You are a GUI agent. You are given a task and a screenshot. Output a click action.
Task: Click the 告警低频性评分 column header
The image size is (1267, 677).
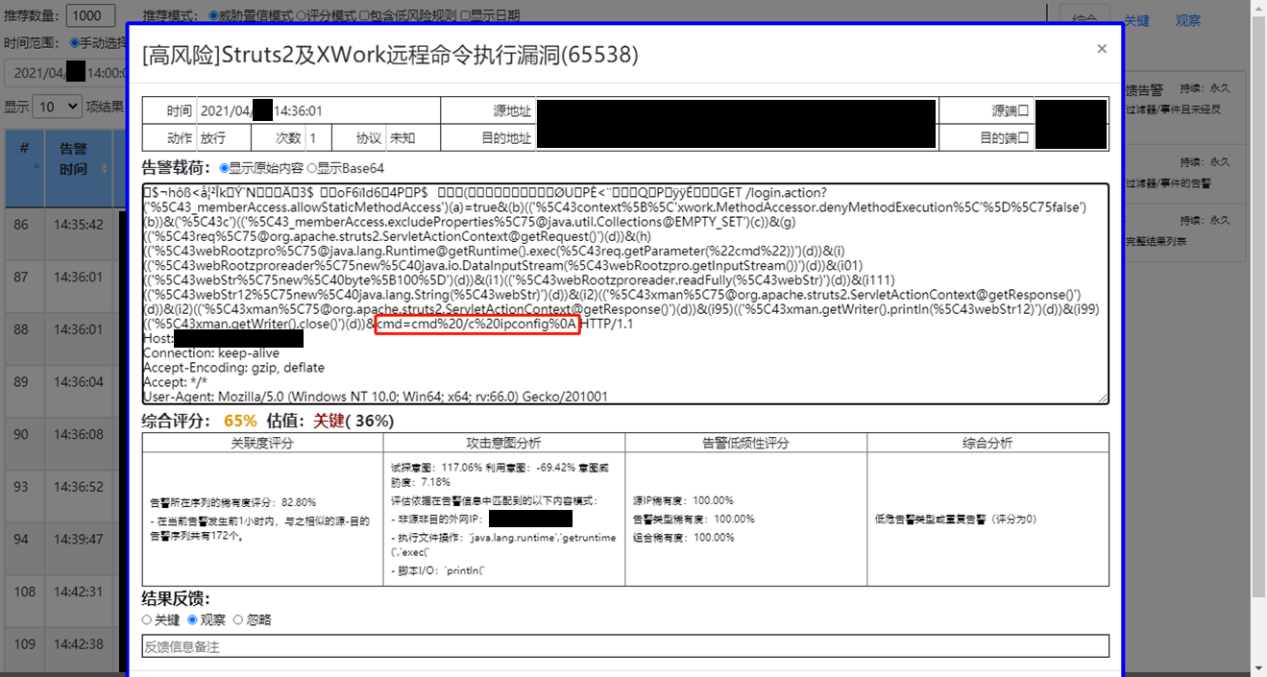point(746,442)
